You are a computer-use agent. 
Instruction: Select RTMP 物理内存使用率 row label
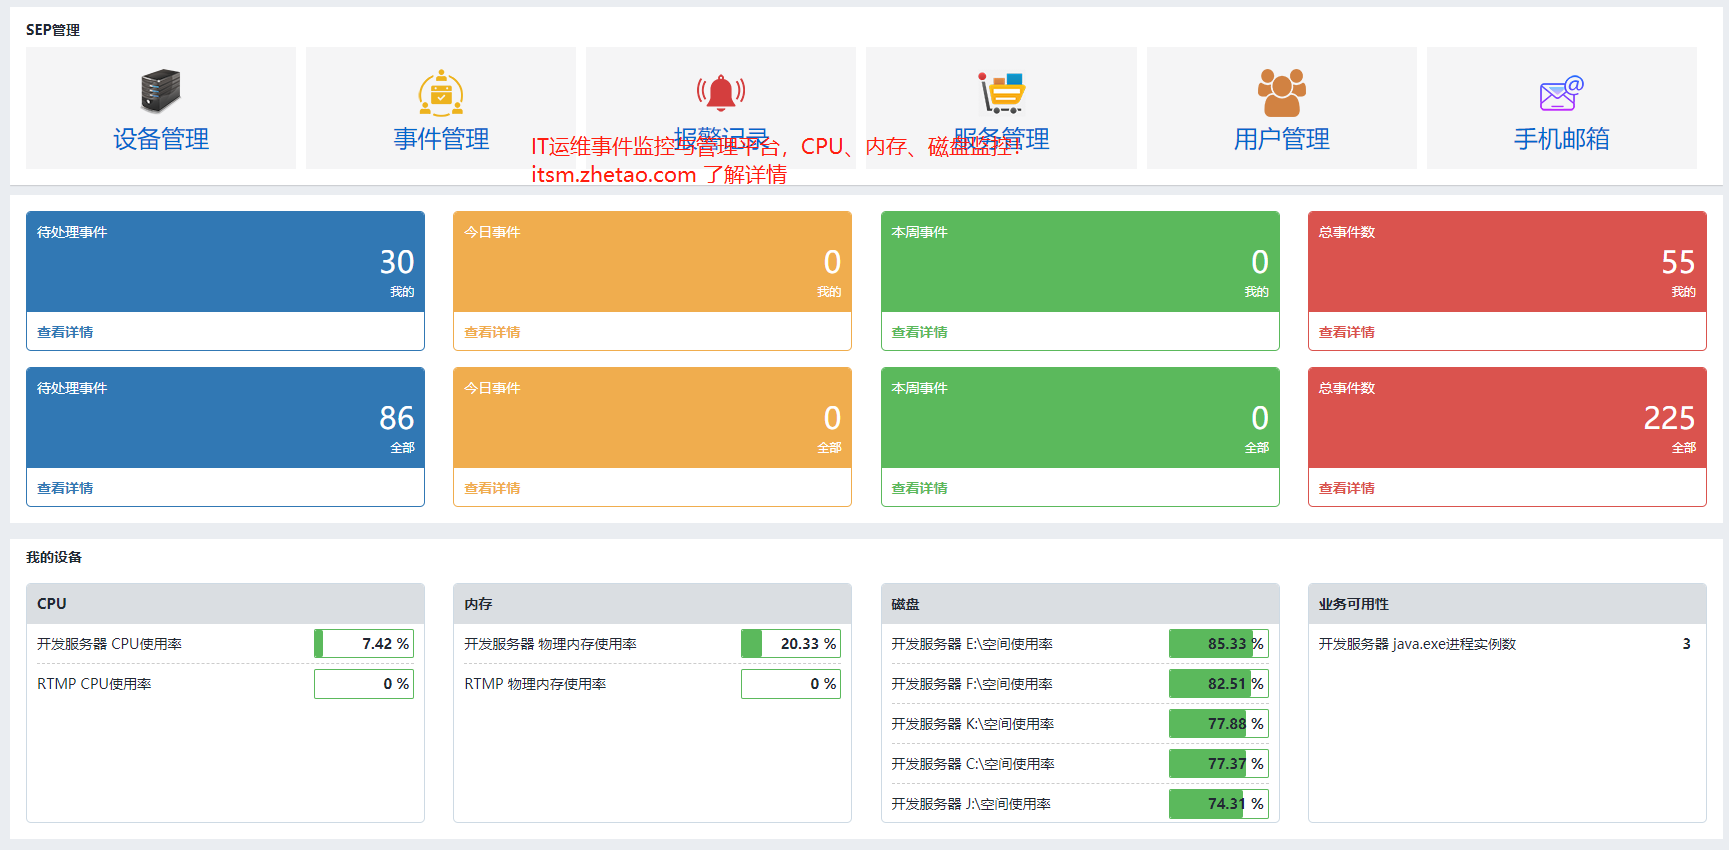536,684
